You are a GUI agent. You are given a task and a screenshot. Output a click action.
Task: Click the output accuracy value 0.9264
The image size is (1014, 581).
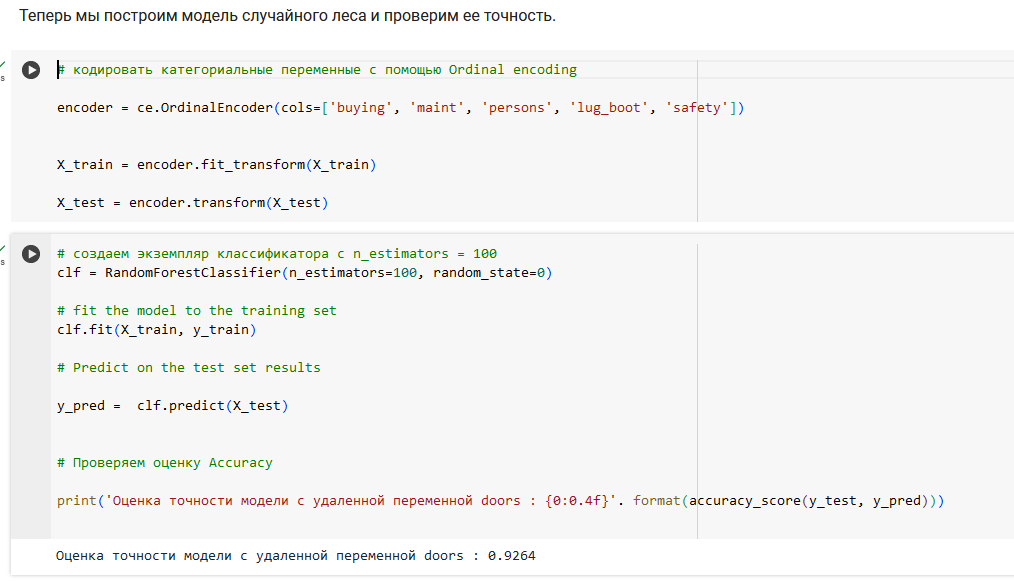click(x=512, y=556)
